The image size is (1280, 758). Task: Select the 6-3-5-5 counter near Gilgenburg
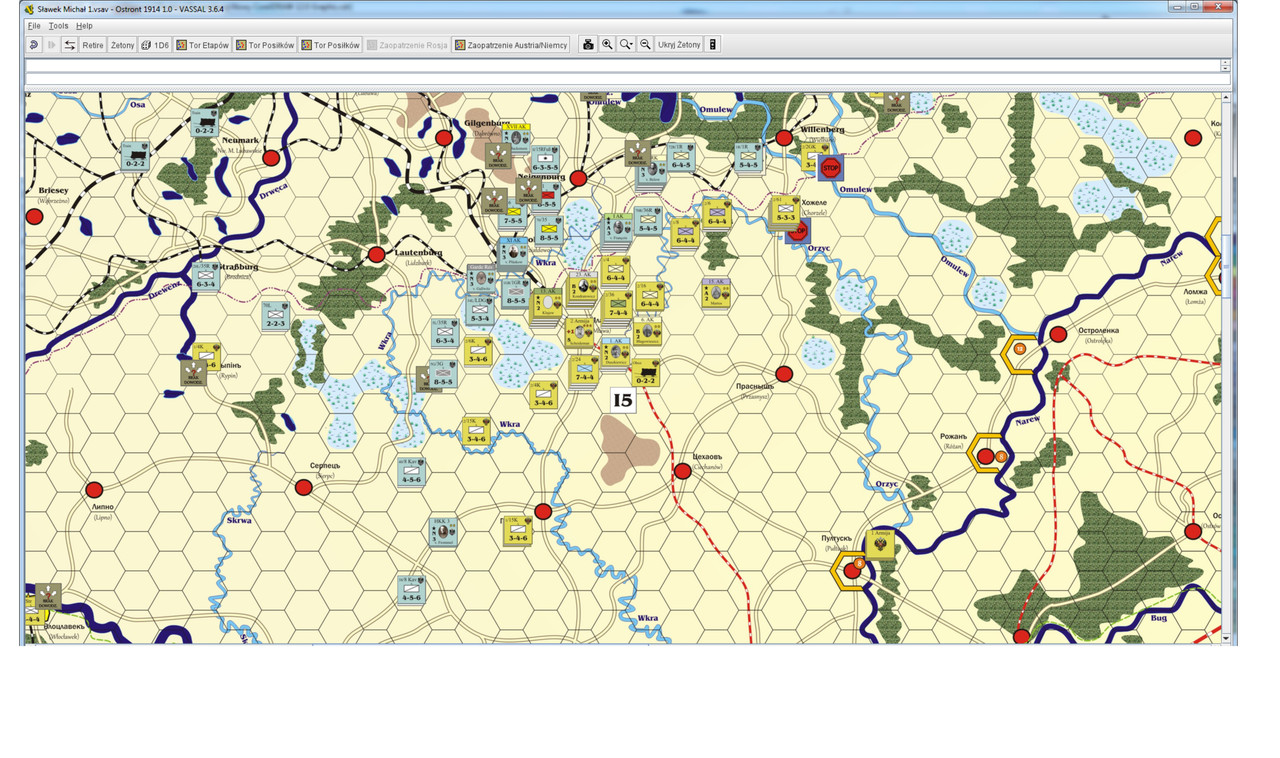point(546,160)
